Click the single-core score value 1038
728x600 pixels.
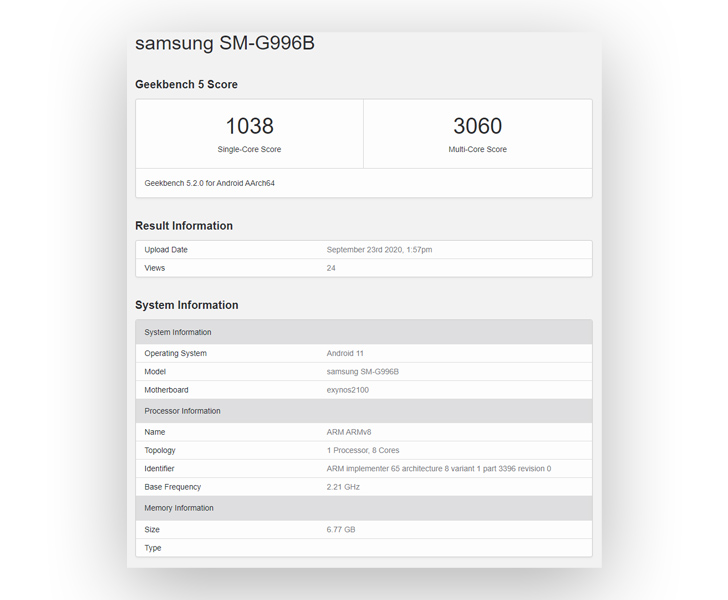[x=249, y=126]
